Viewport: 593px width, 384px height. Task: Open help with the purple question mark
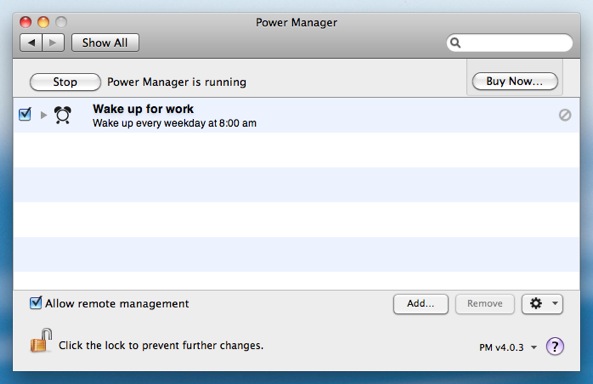click(x=555, y=346)
